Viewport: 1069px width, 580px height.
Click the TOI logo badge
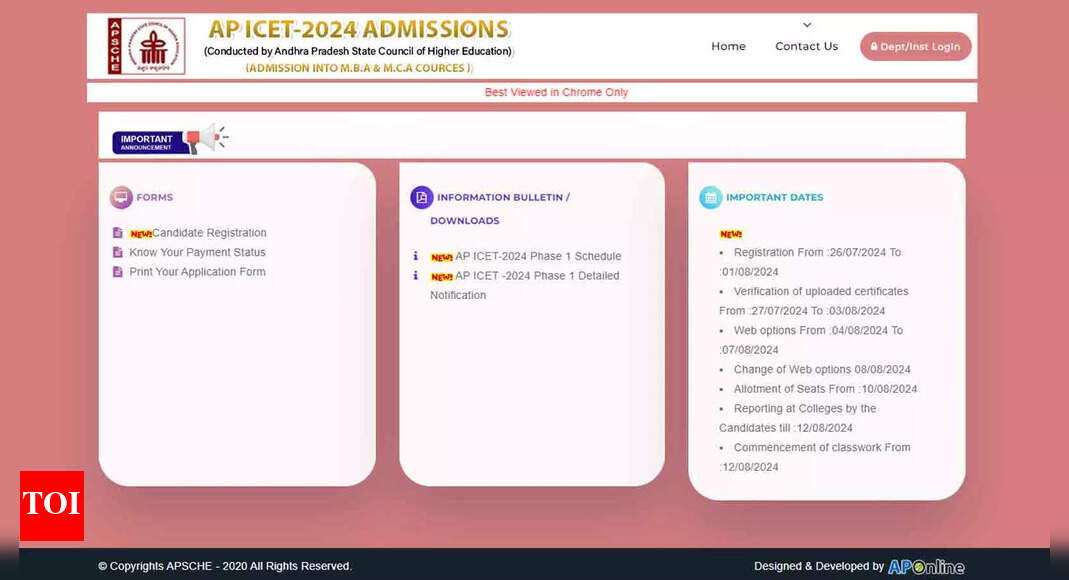52,505
